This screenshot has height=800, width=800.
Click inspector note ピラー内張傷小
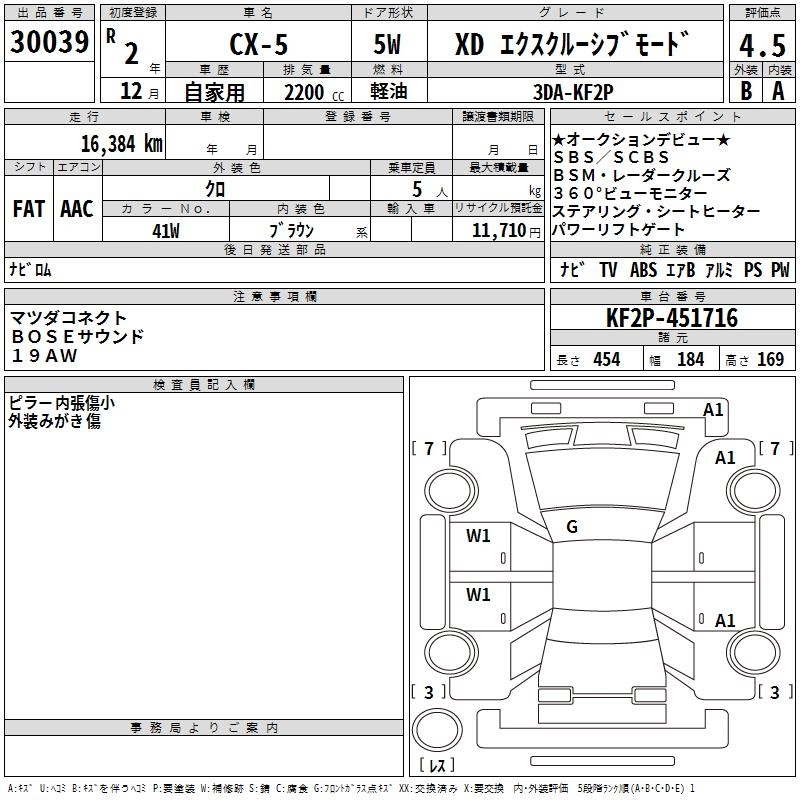62,403
